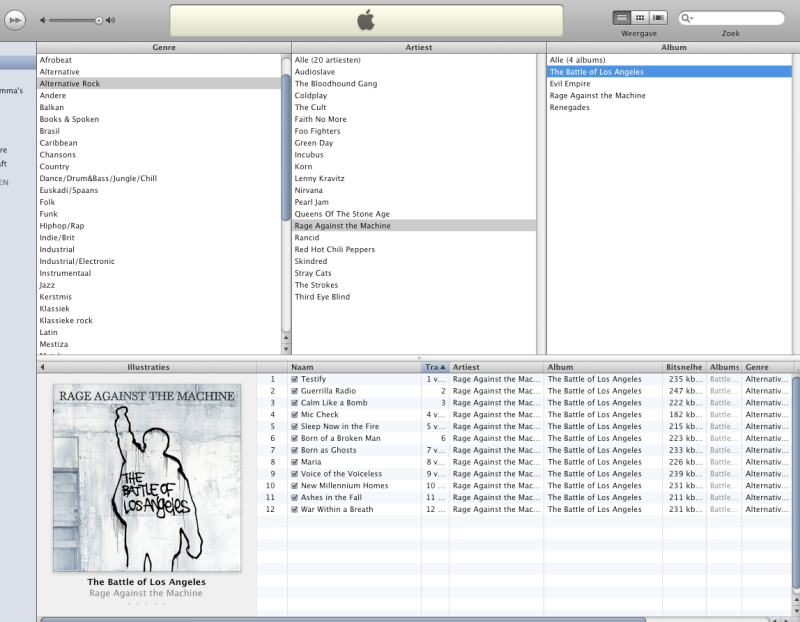Screen dimensions: 800x622
Task: Switch to grid view mode
Action: [640, 18]
